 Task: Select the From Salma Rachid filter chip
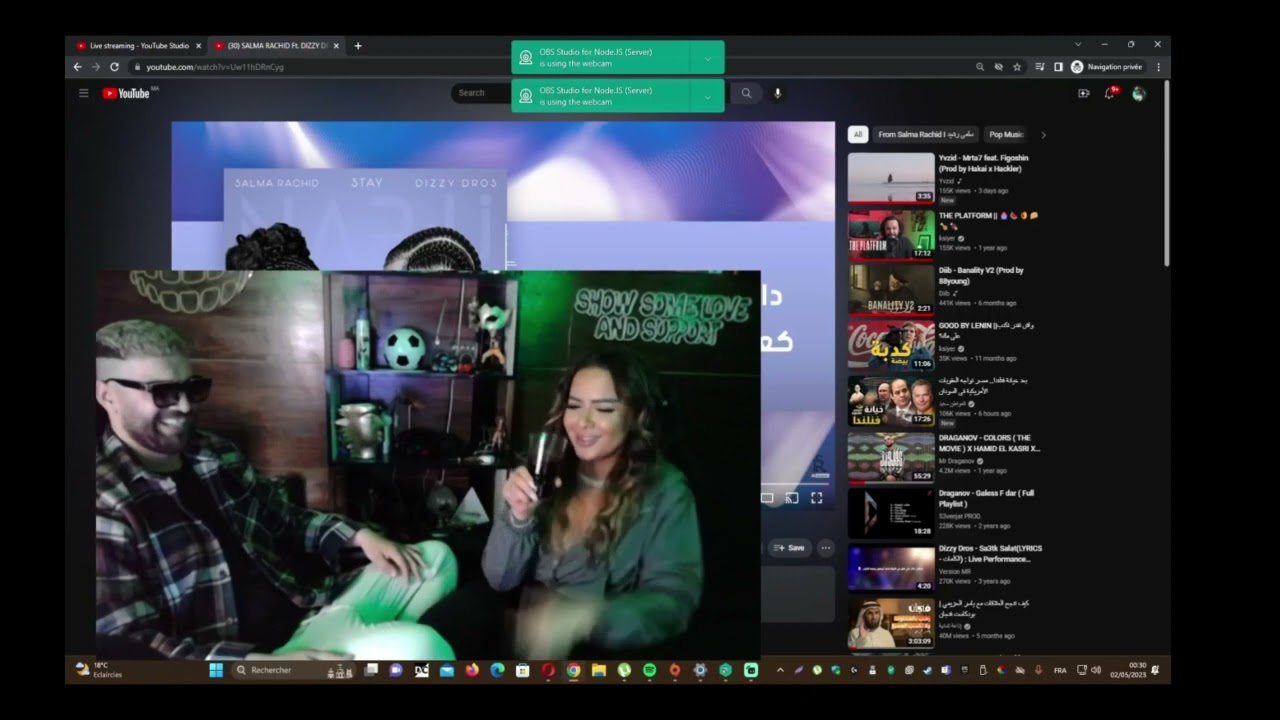(x=925, y=135)
